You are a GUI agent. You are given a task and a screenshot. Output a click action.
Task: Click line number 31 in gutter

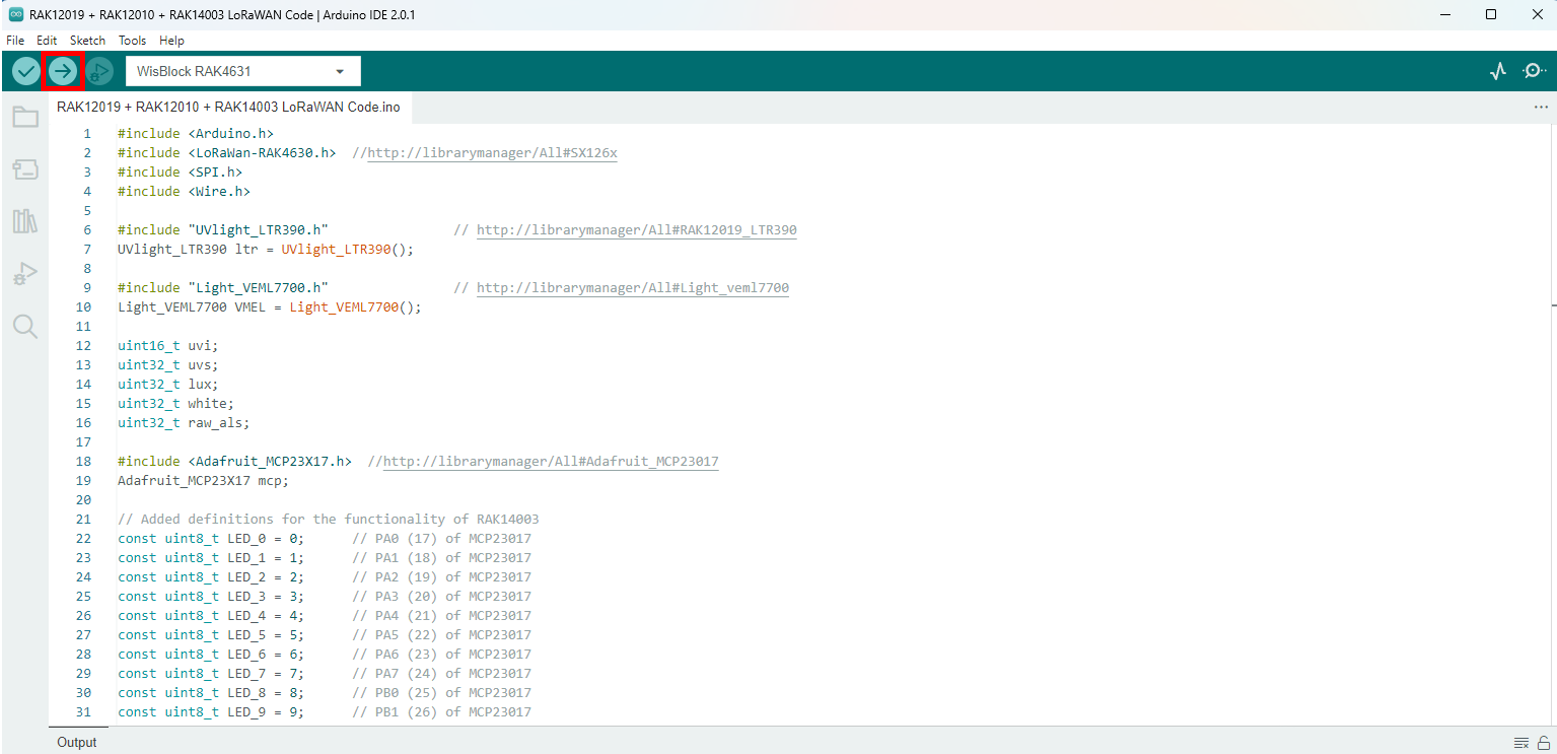tap(83, 712)
